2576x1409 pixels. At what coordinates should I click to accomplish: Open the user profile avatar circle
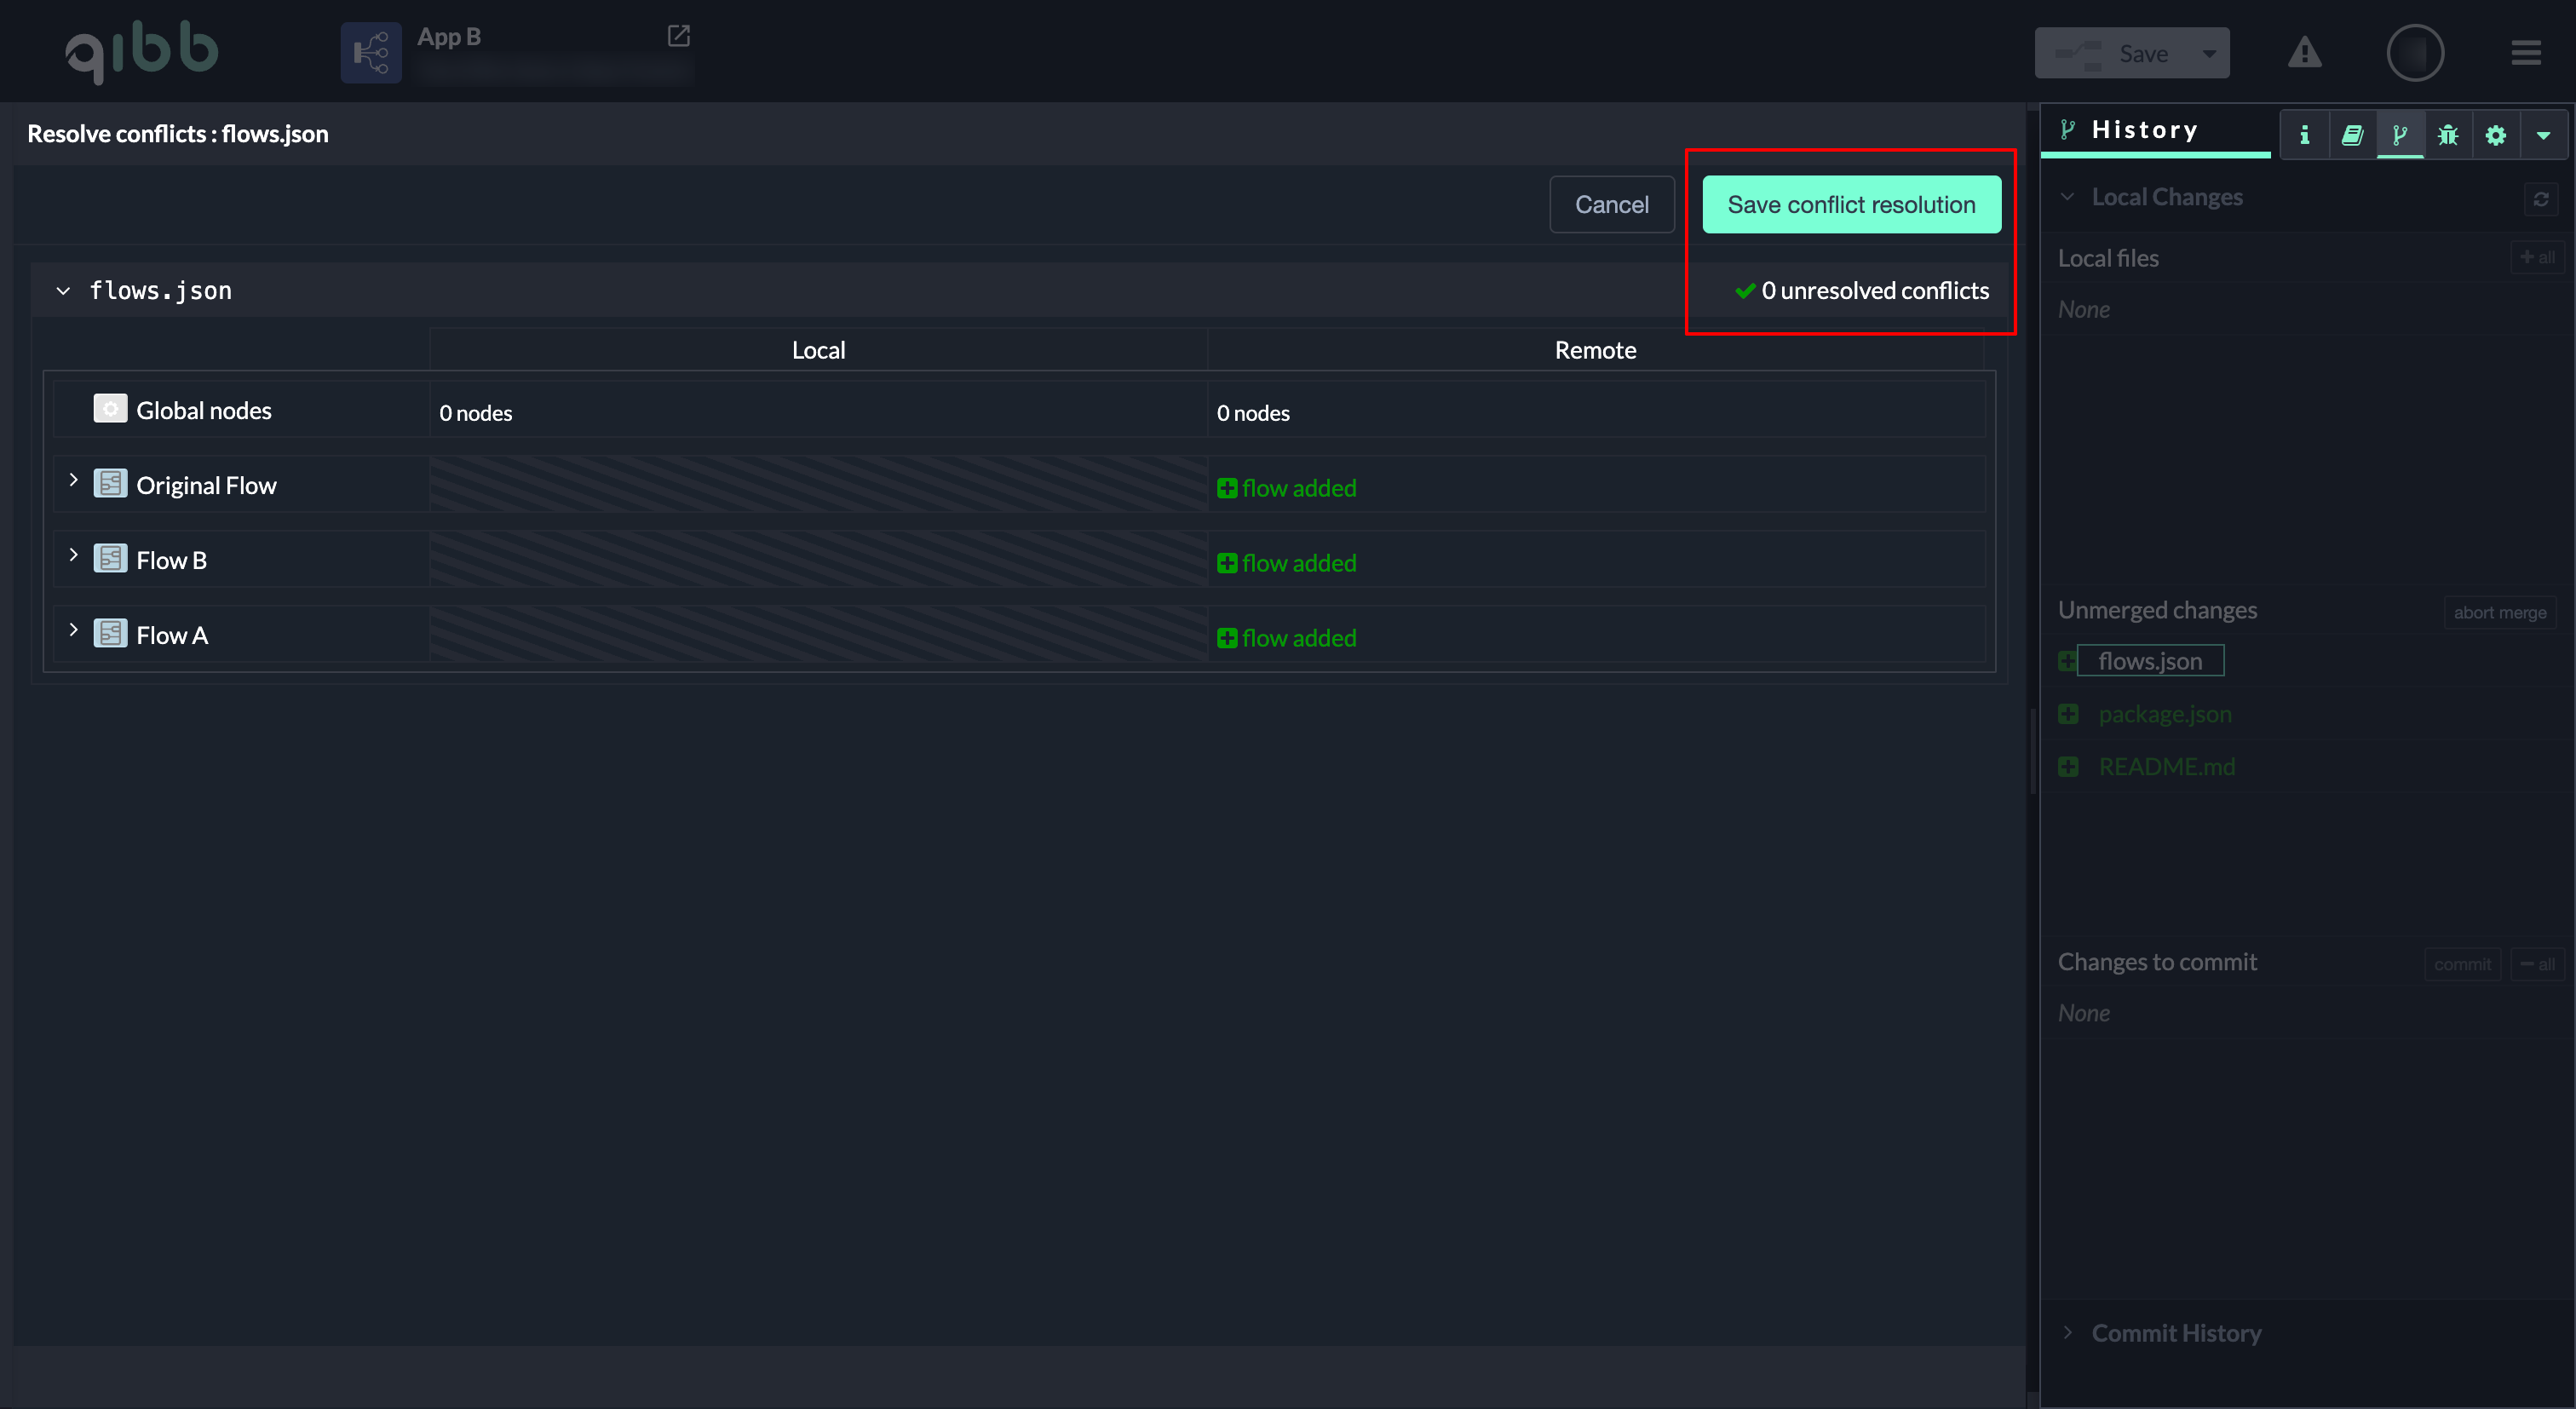coord(2414,52)
